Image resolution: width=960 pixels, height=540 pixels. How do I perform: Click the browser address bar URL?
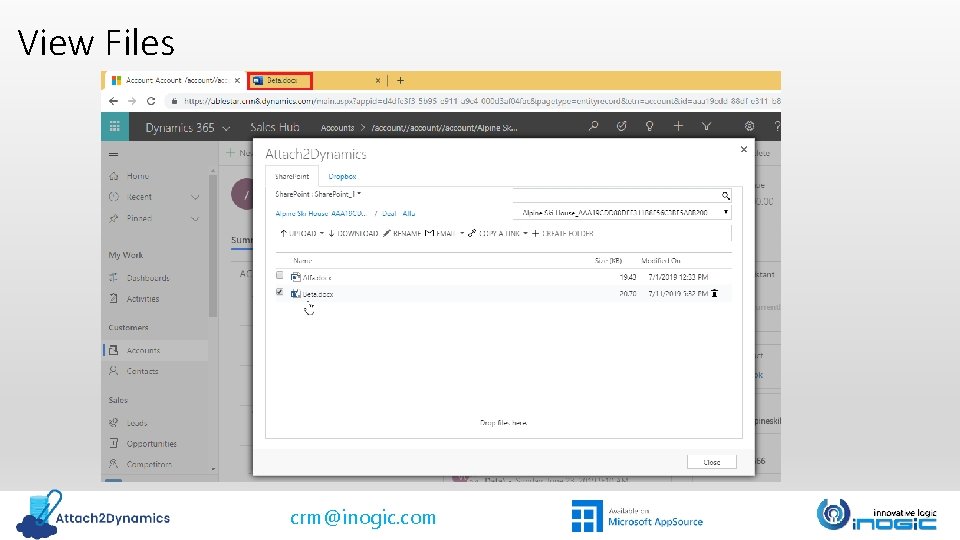482,101
